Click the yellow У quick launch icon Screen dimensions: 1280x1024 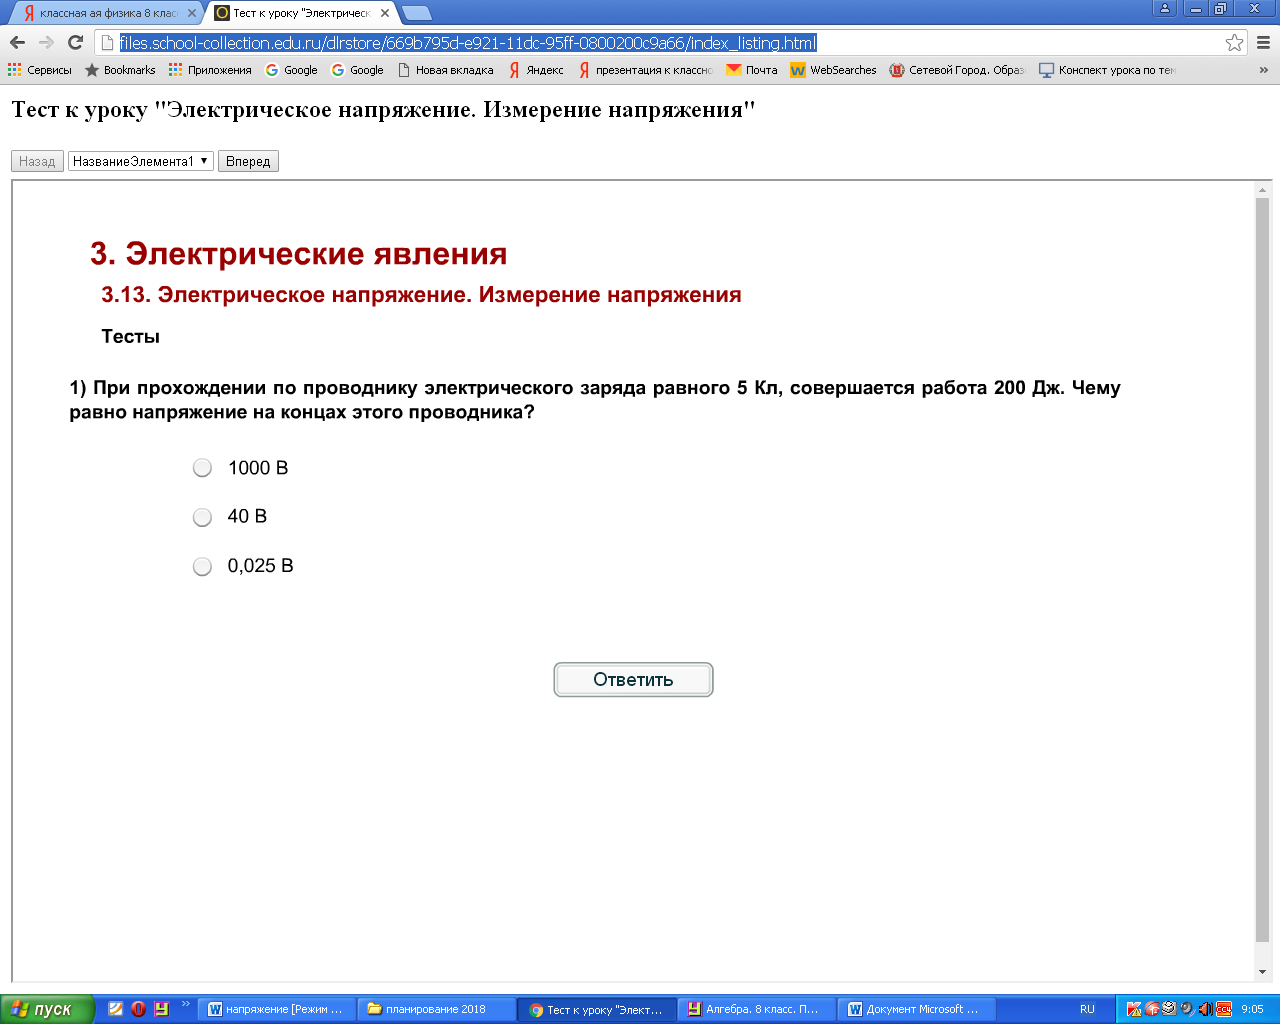[161, 1009]
